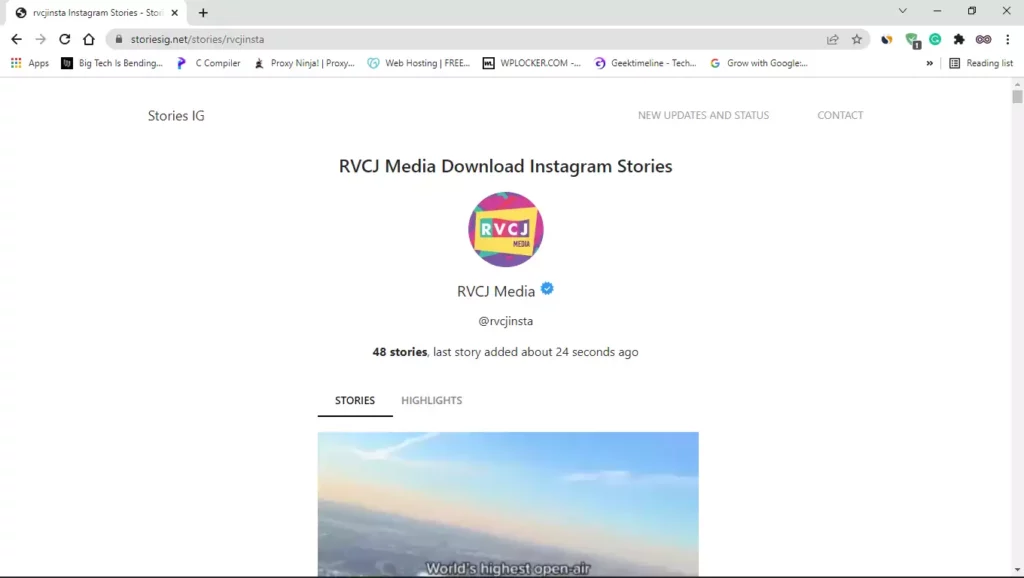This screenshot has height=578, width=1024.
Task: Bookmark this page with the star
Action: click(857, 39)
